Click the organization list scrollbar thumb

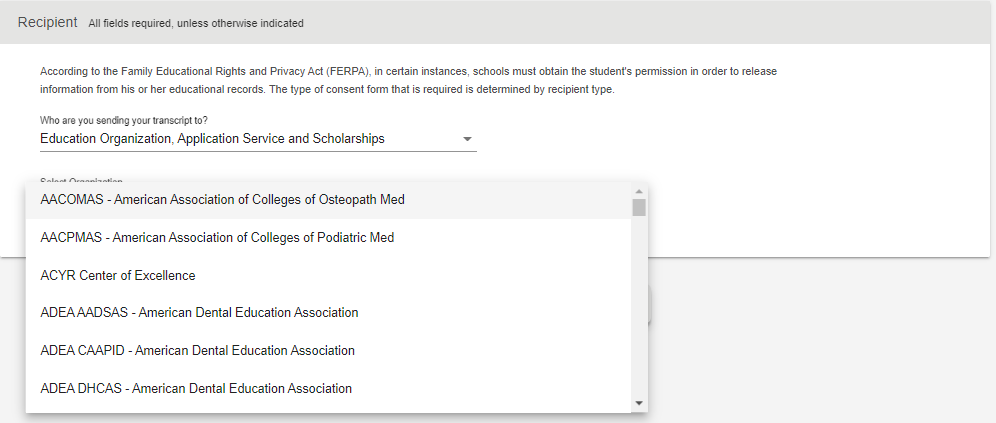639,207
